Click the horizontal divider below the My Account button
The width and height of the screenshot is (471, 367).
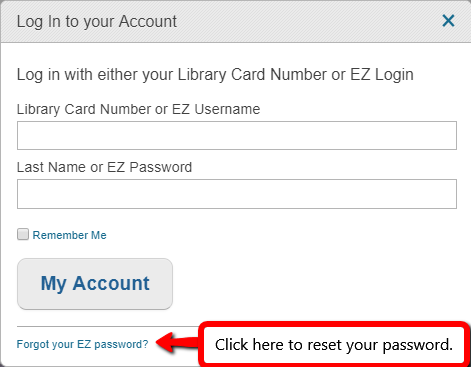pyautogui.click(x=108, y=326)
